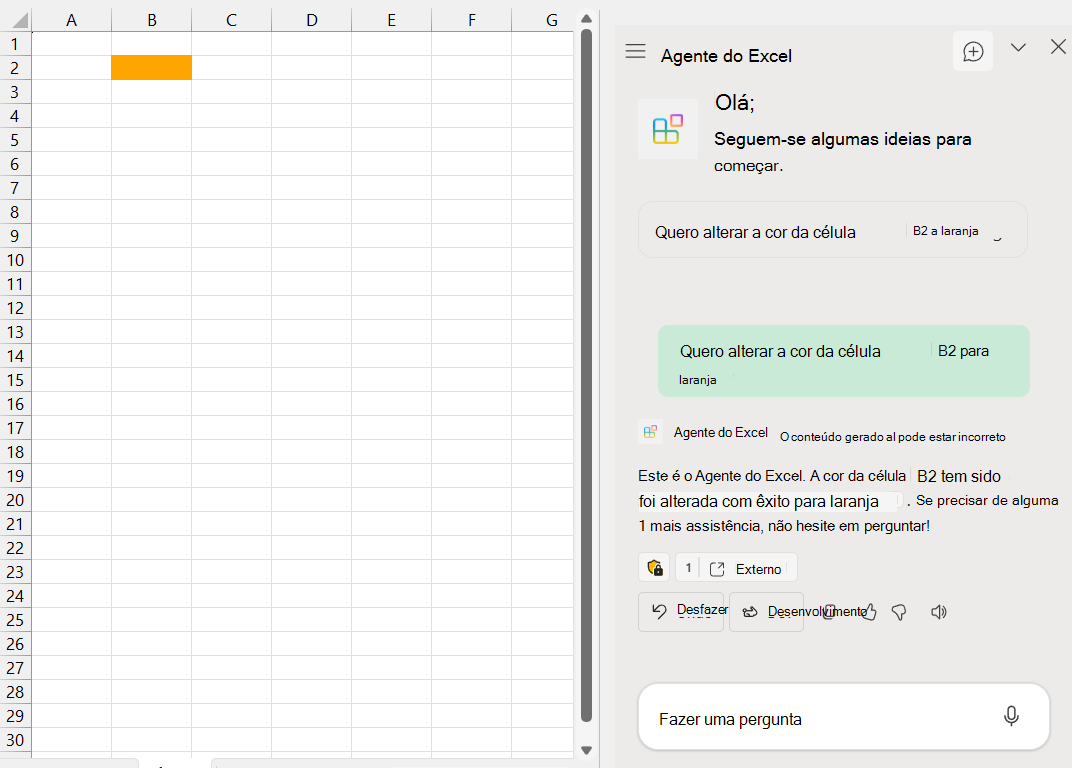The height and width of the screenshot is (768, 1072).
Task: Click the privacy shield icon below the response
Action: [x=654, y=567]
